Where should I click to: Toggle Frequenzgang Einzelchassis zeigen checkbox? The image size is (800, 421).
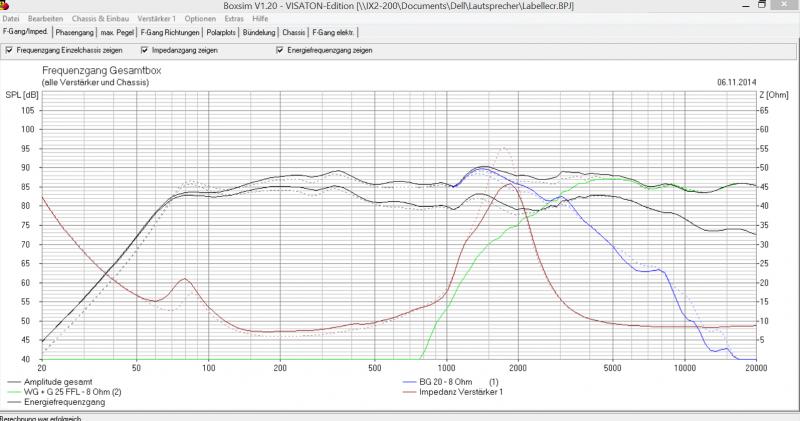[9, 50]
